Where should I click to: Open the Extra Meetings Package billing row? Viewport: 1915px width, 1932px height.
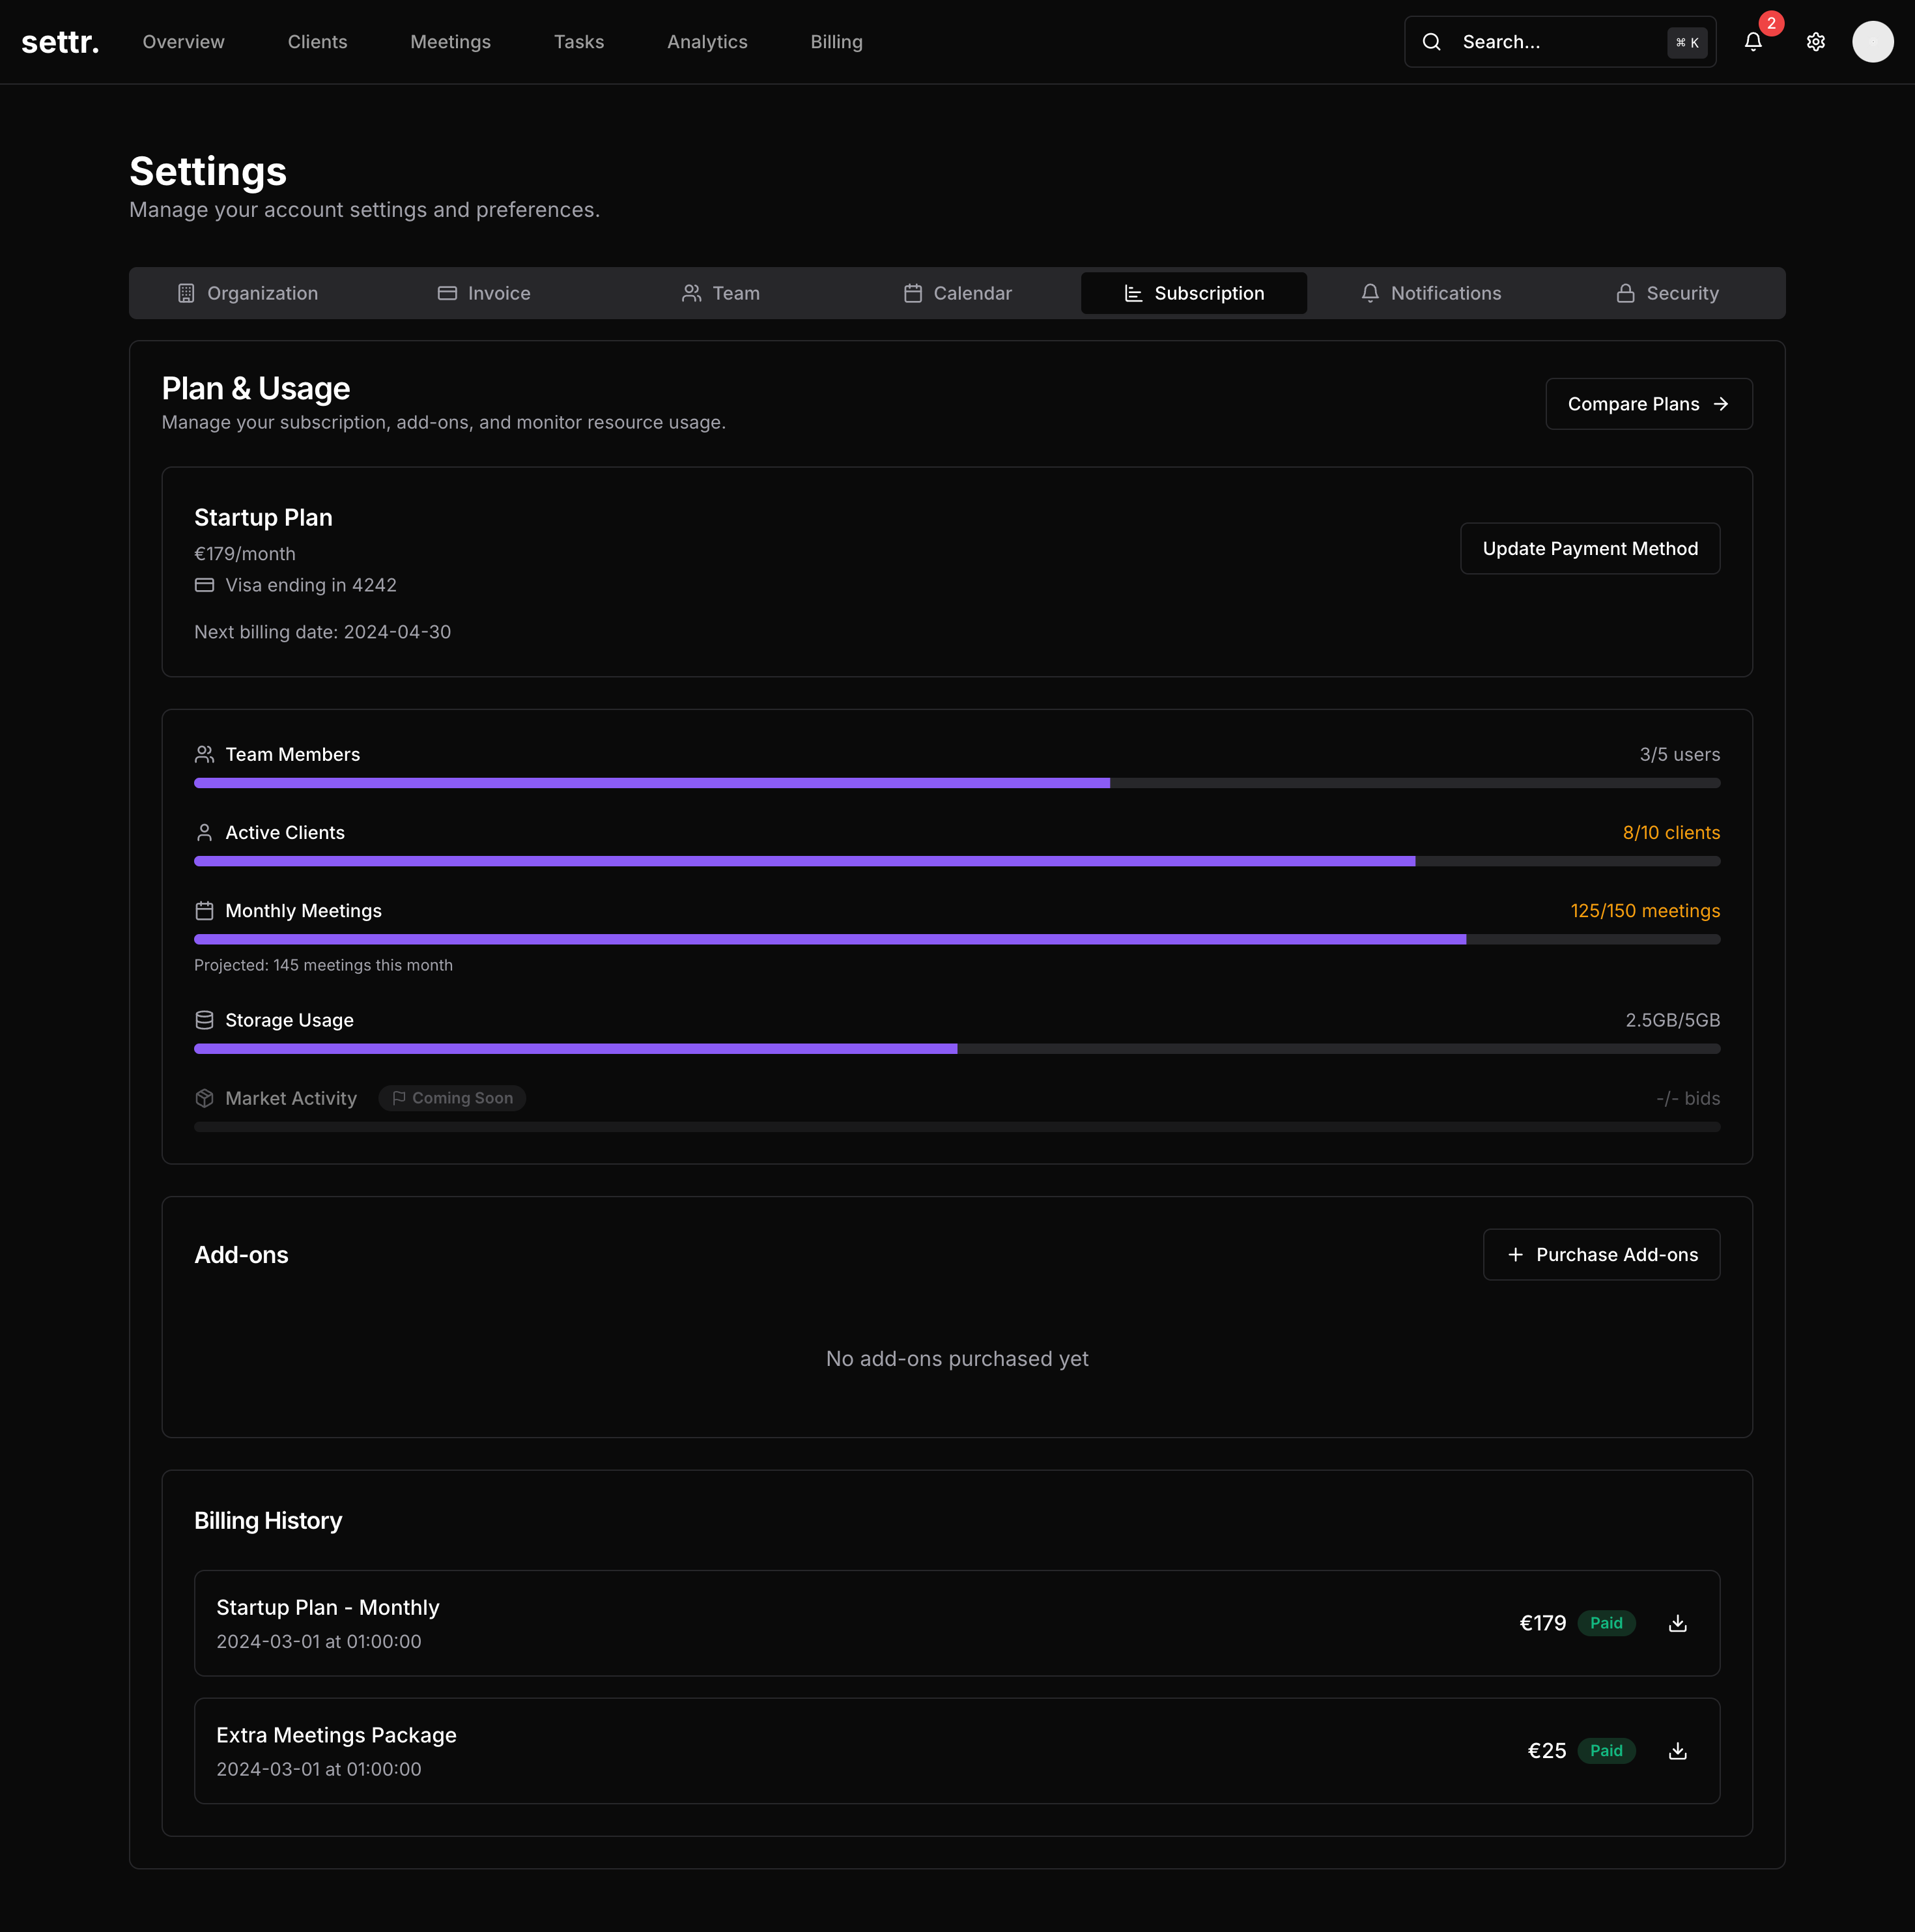click(x=956, y=1751)
